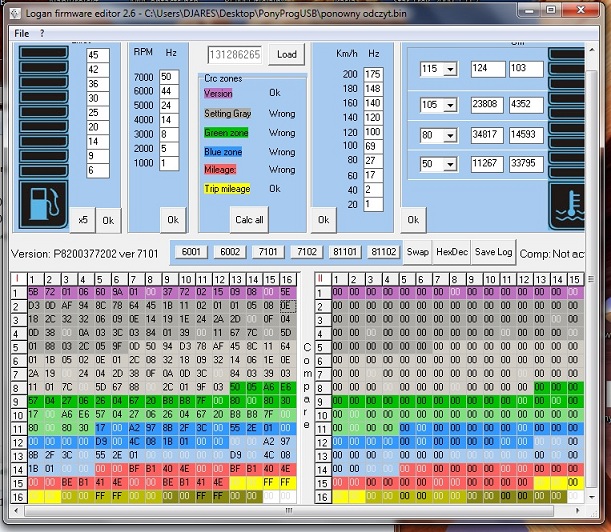Open the 115 temperature dropdown
The width and height of the screenshot is (611, 532).
[450, 69]
